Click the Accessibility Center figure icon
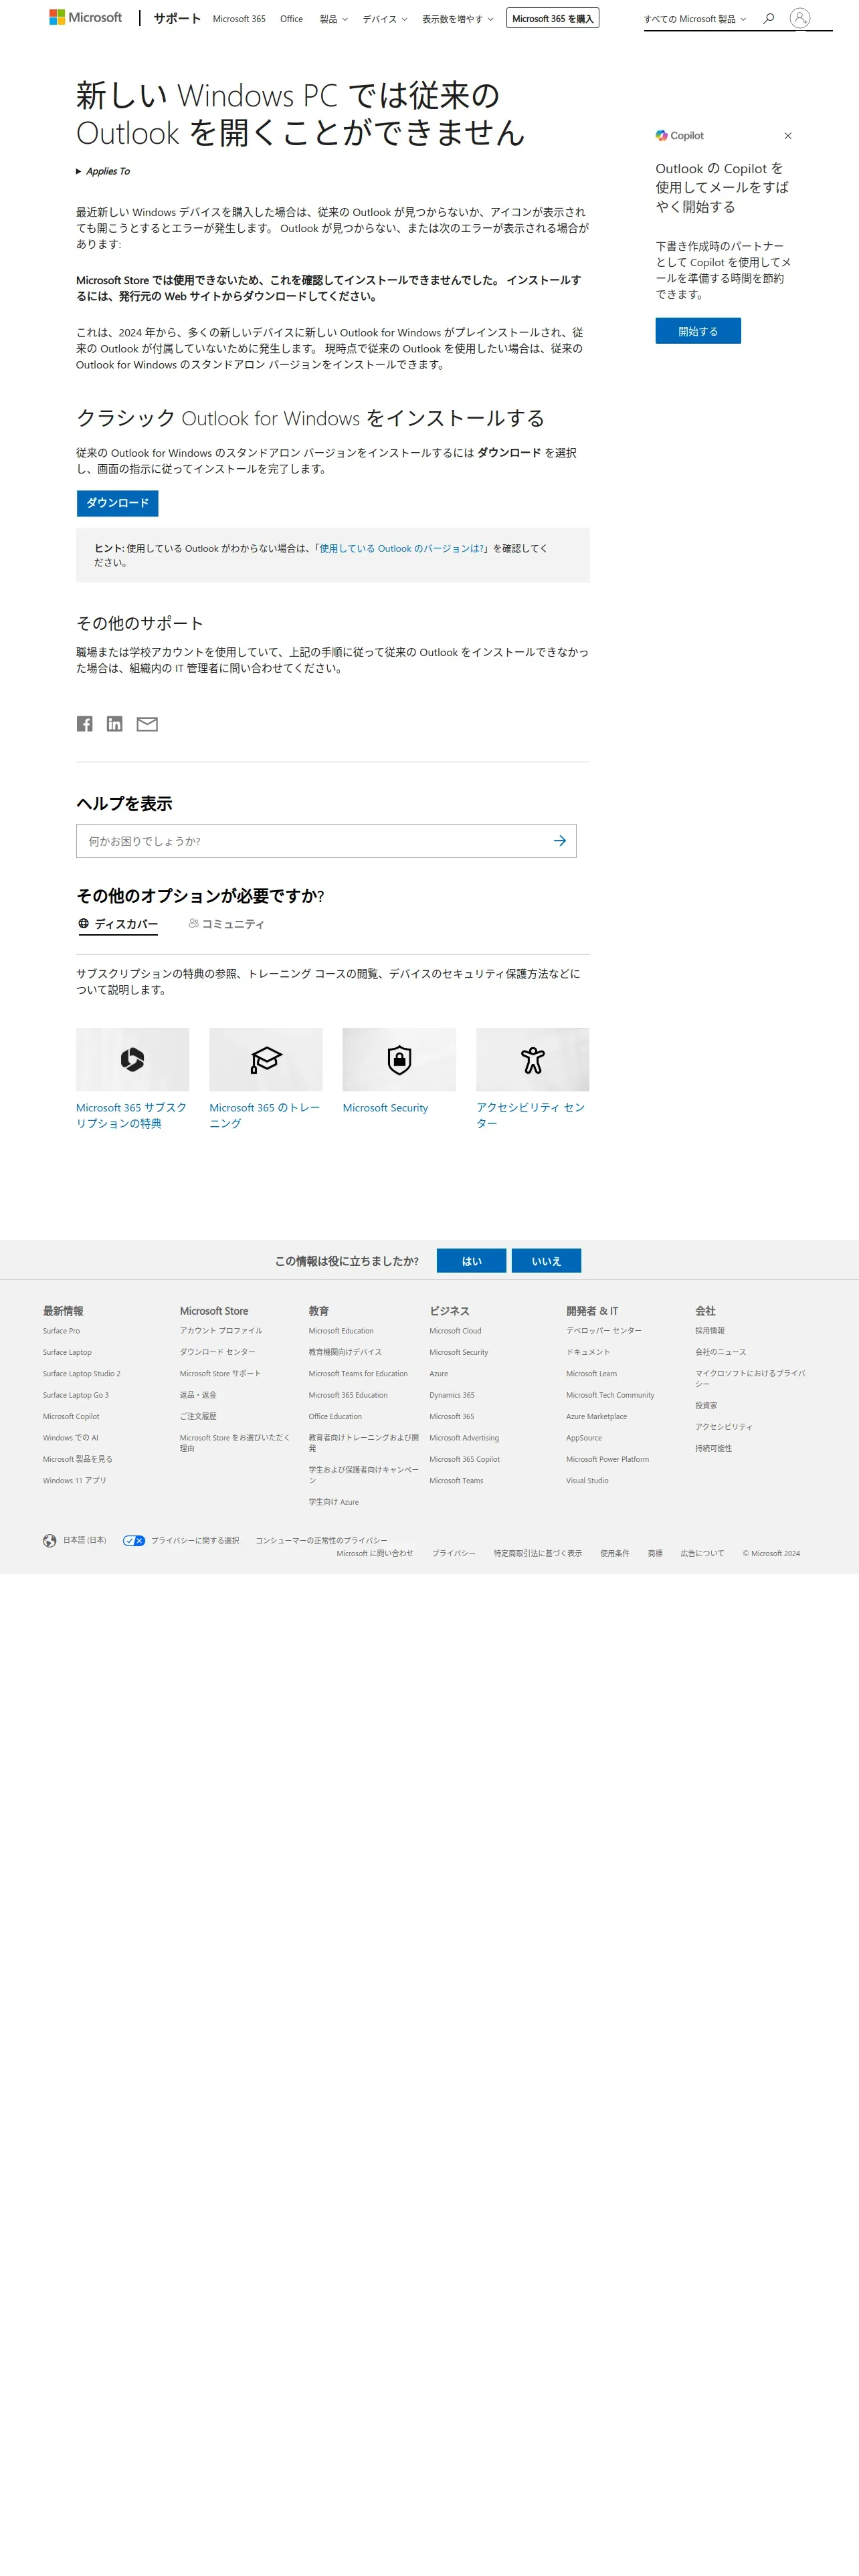859x2576 pixels. pos(533,1059)
